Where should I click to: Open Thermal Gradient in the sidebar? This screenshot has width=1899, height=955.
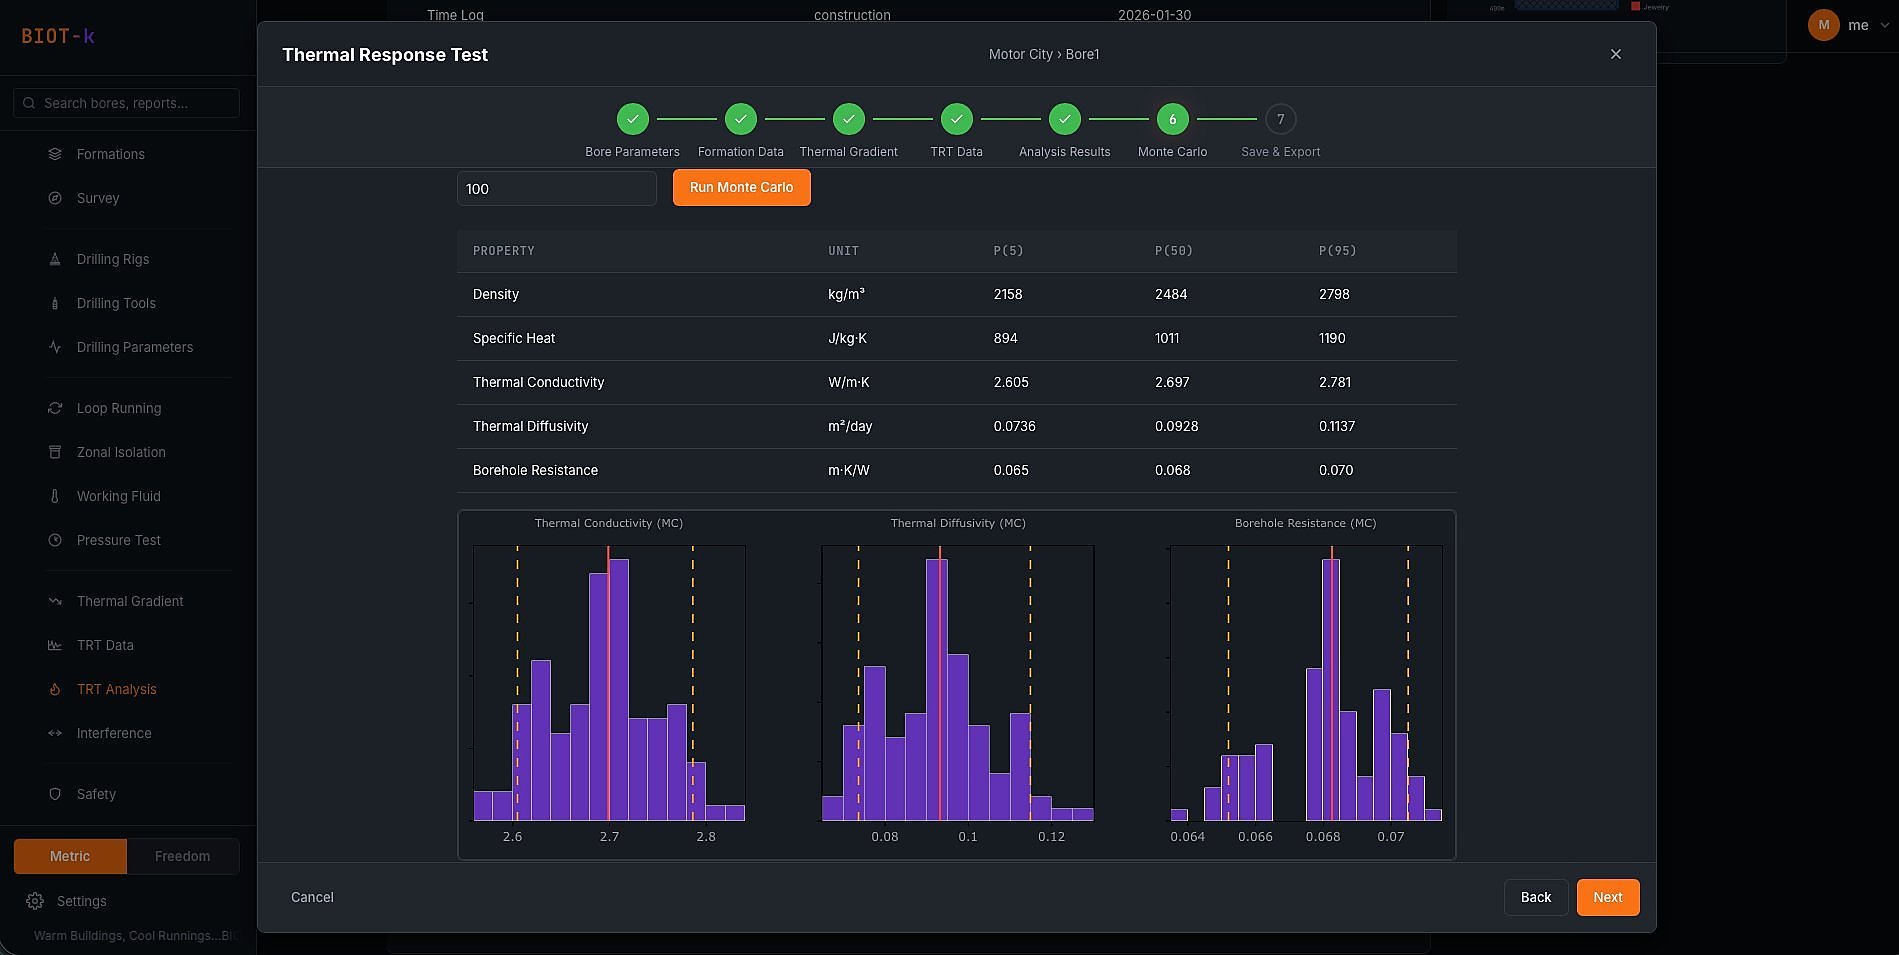coord(130,601)
